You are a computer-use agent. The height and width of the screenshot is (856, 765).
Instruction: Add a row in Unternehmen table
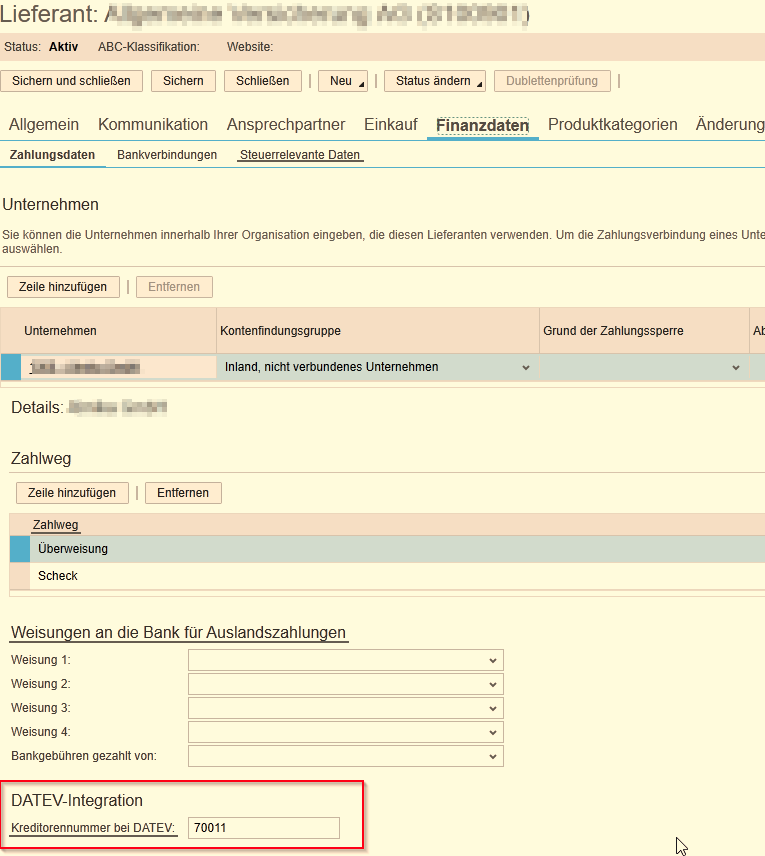63,287
